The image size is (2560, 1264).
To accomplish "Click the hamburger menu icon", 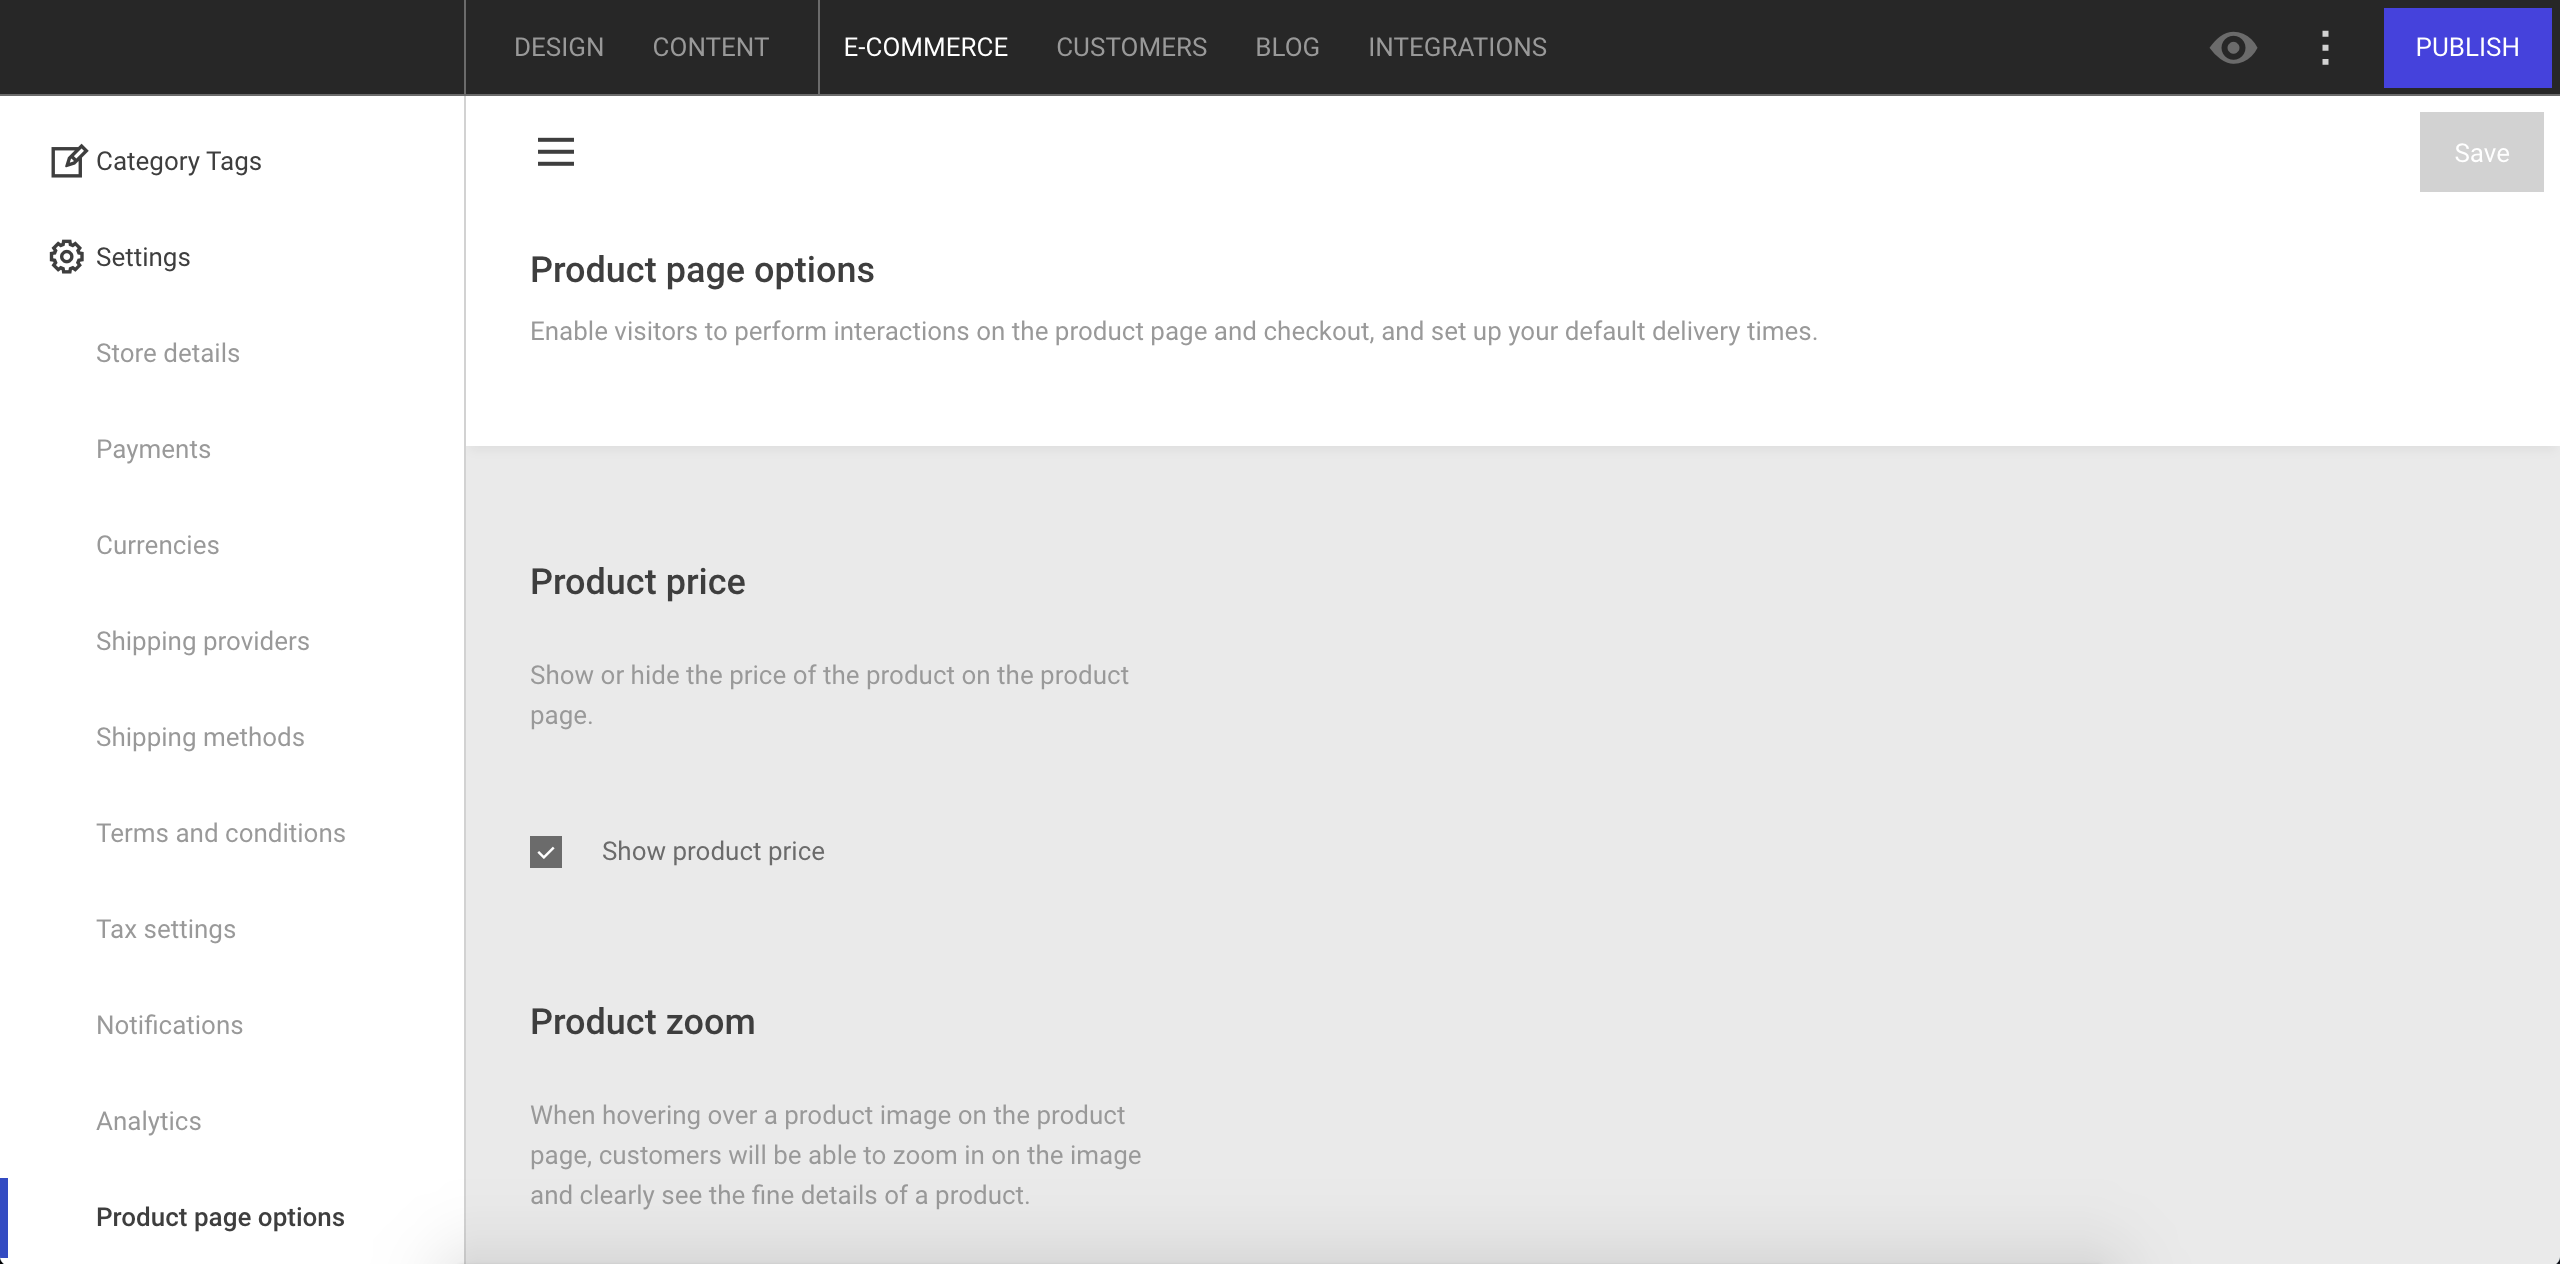I will 555,152.
